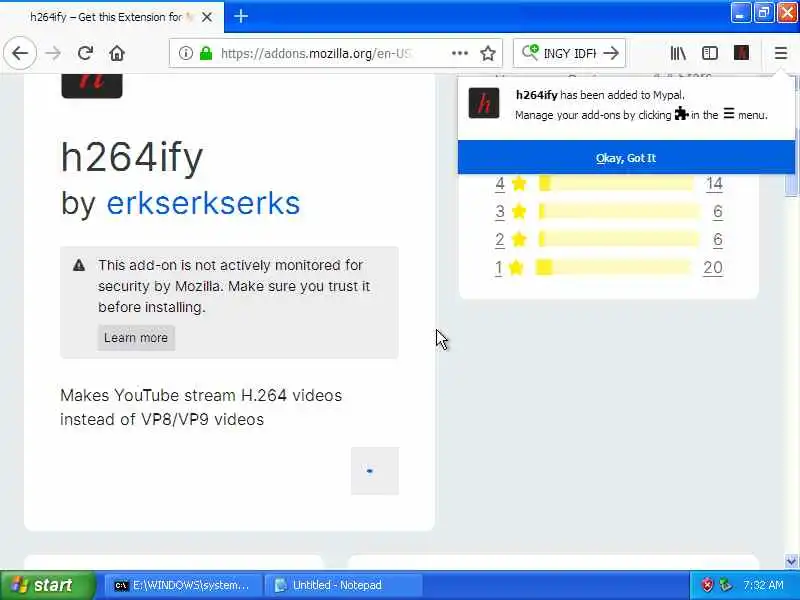Close the h264ify tab

coord(207,17)
